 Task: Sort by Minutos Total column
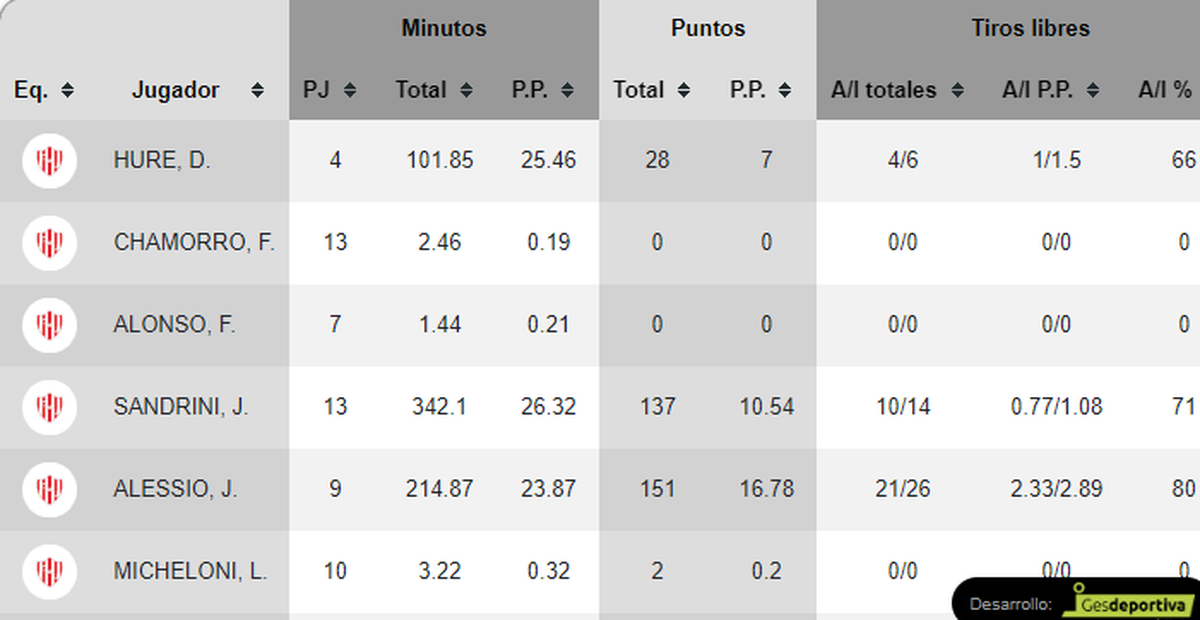[x=466, y=90]
